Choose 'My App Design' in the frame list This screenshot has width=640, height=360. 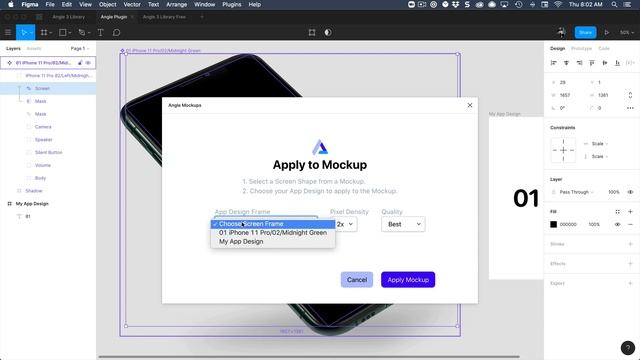click(x=273, y=242)
